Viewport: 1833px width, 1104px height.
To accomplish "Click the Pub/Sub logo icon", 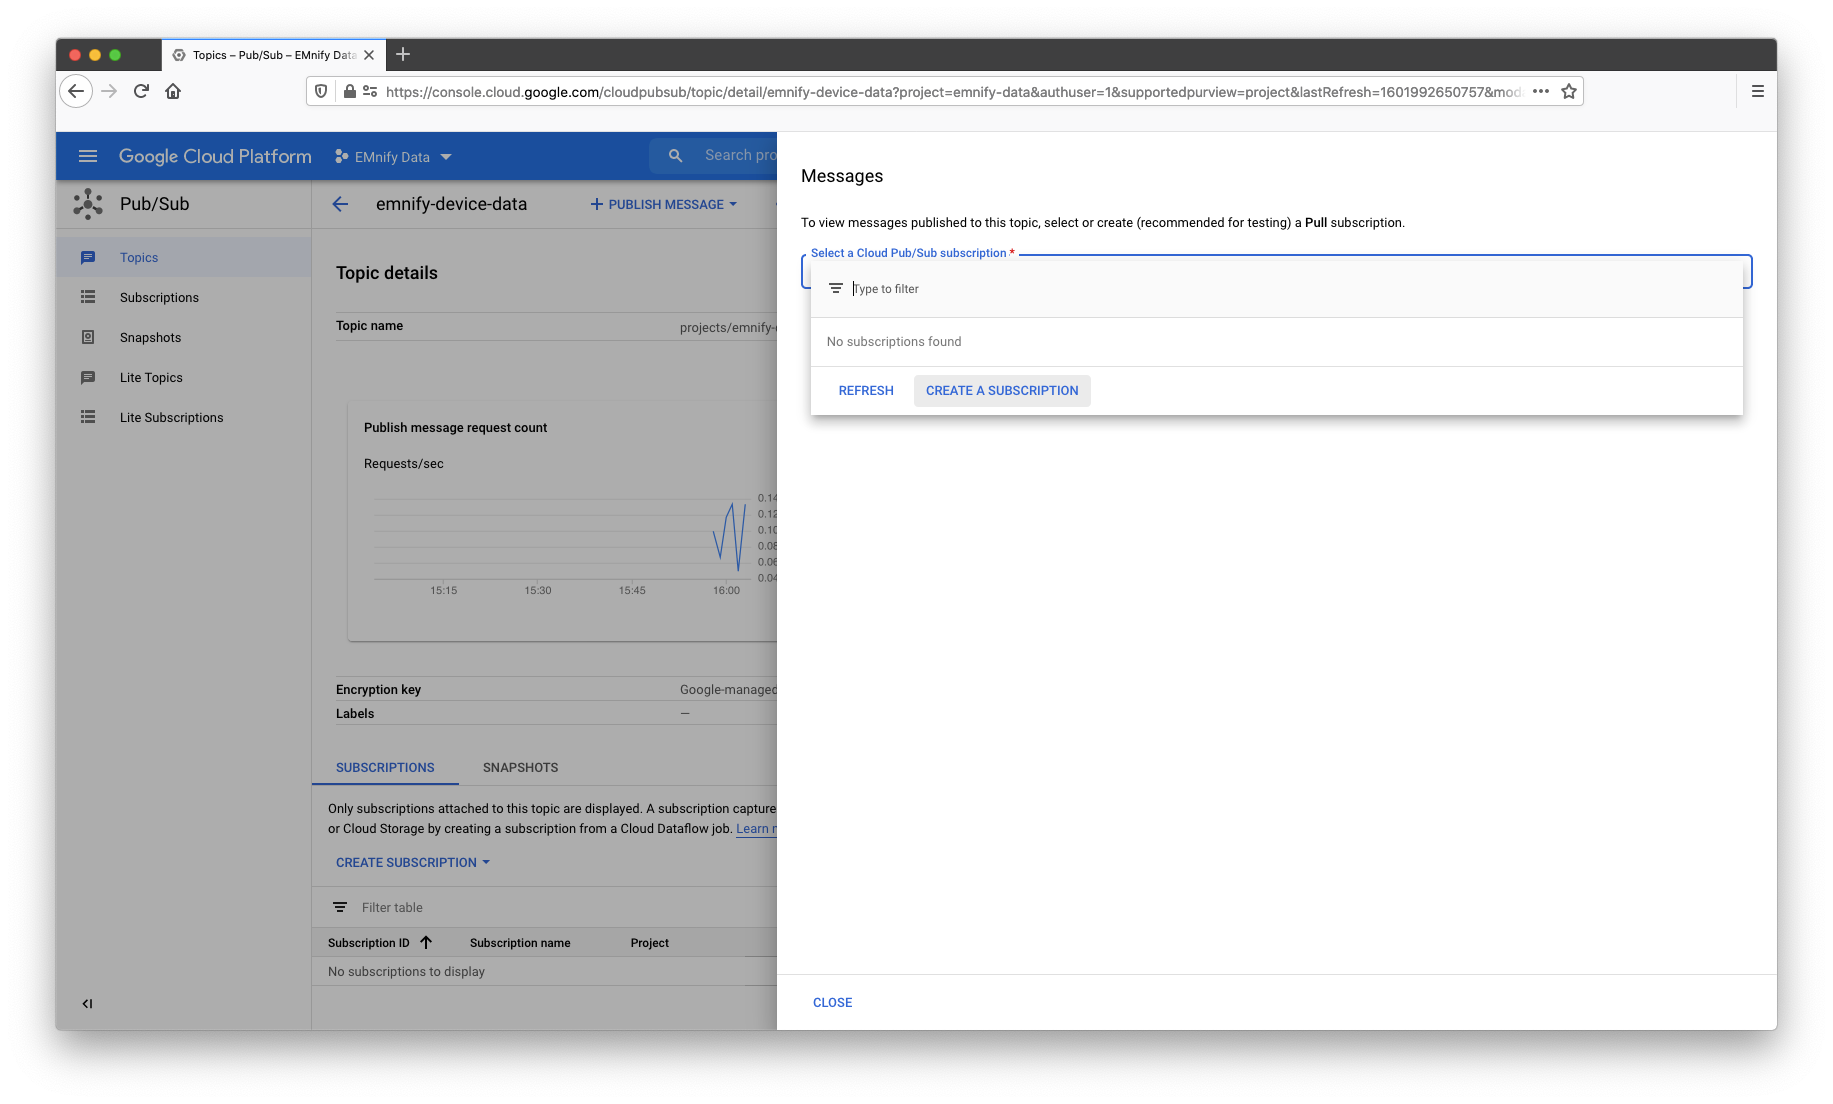I will tap(88, 203).
